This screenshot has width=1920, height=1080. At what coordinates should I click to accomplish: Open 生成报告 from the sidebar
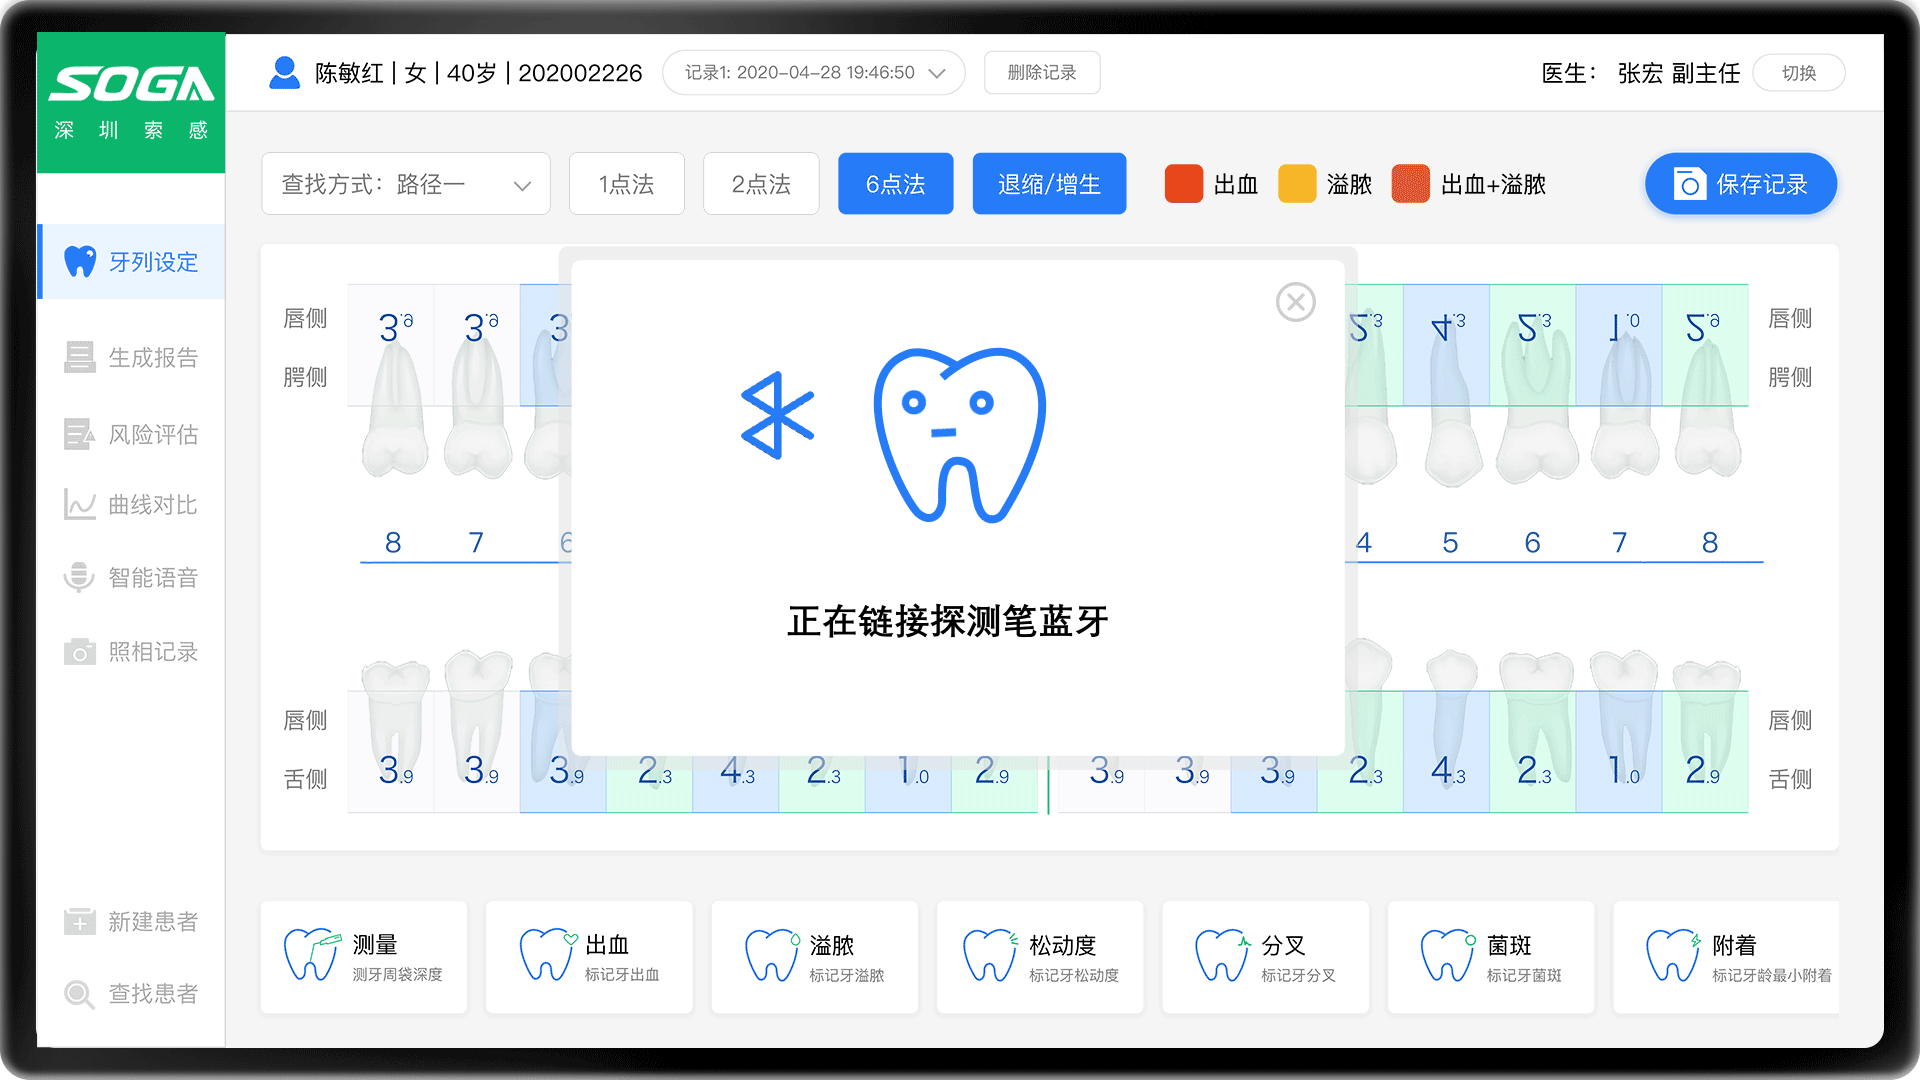click(x=131, y=357)
